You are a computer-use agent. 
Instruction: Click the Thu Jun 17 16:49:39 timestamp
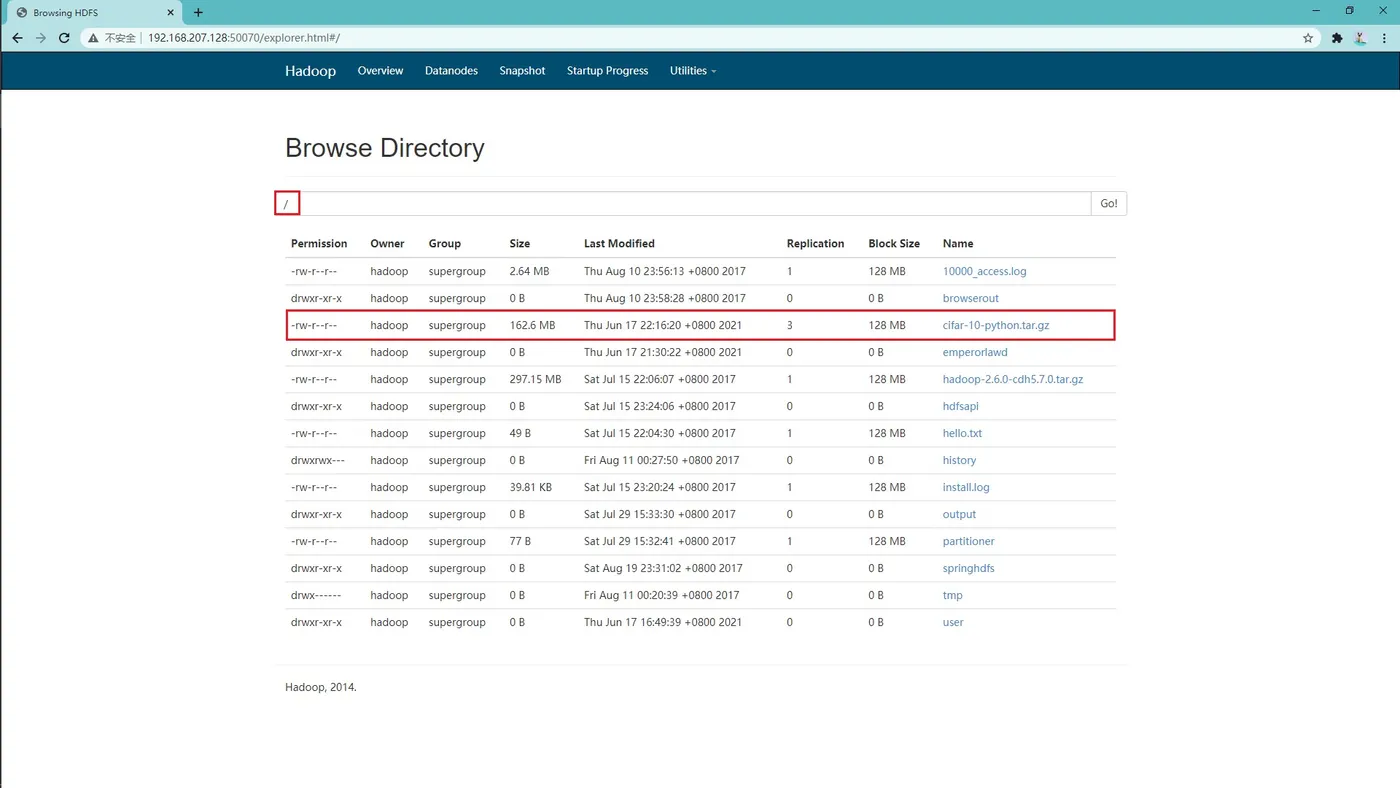[x=663, y=622]
